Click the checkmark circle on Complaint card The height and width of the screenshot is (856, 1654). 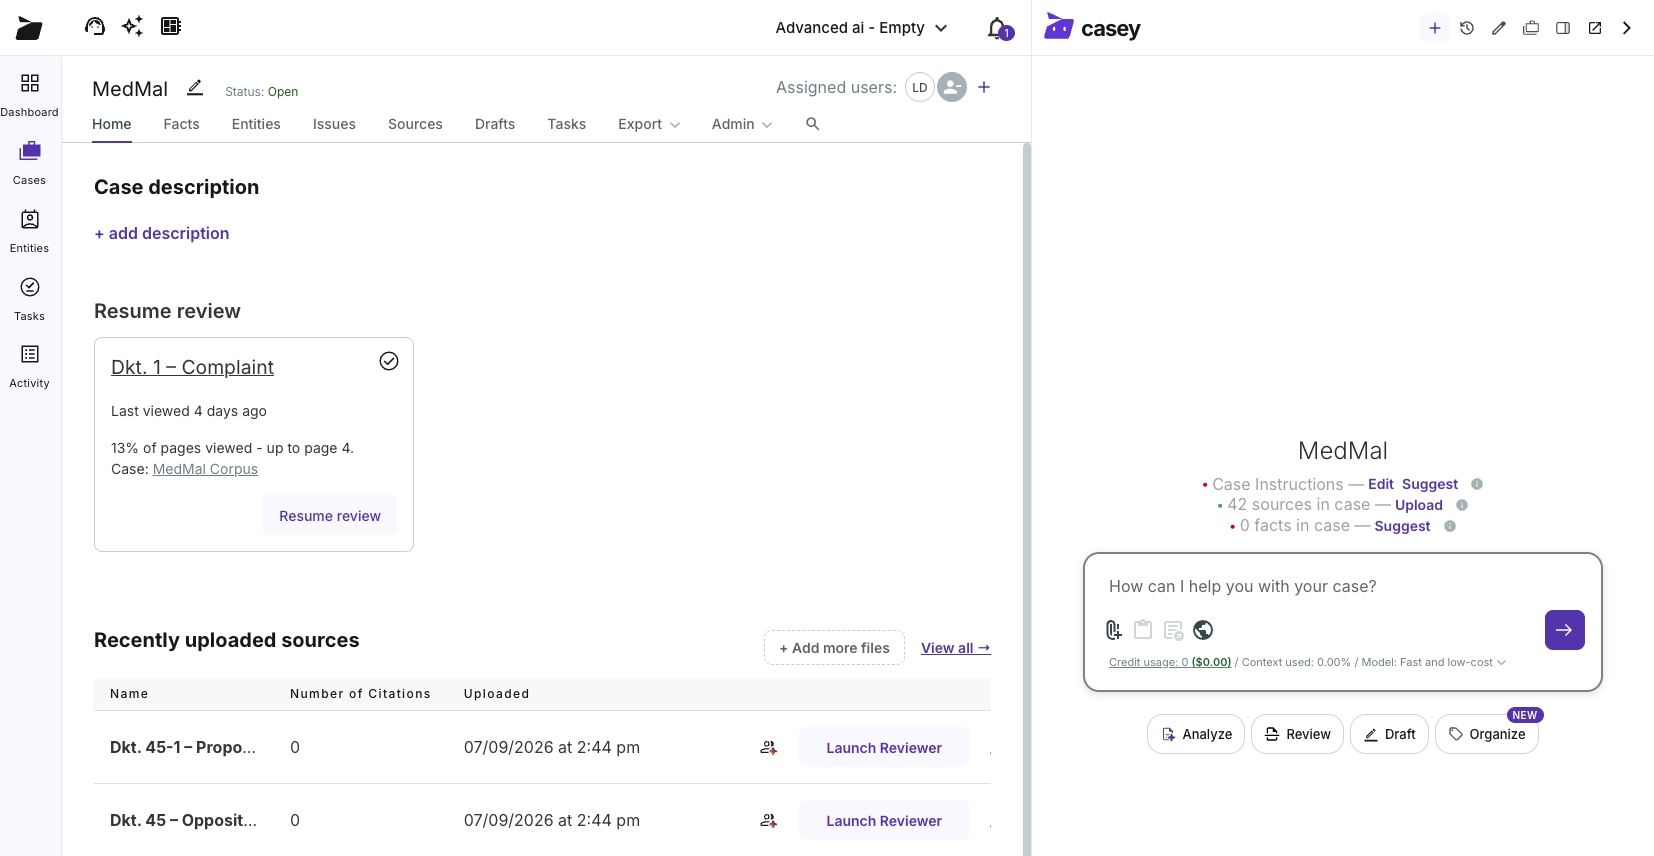[x=389, y=361]
